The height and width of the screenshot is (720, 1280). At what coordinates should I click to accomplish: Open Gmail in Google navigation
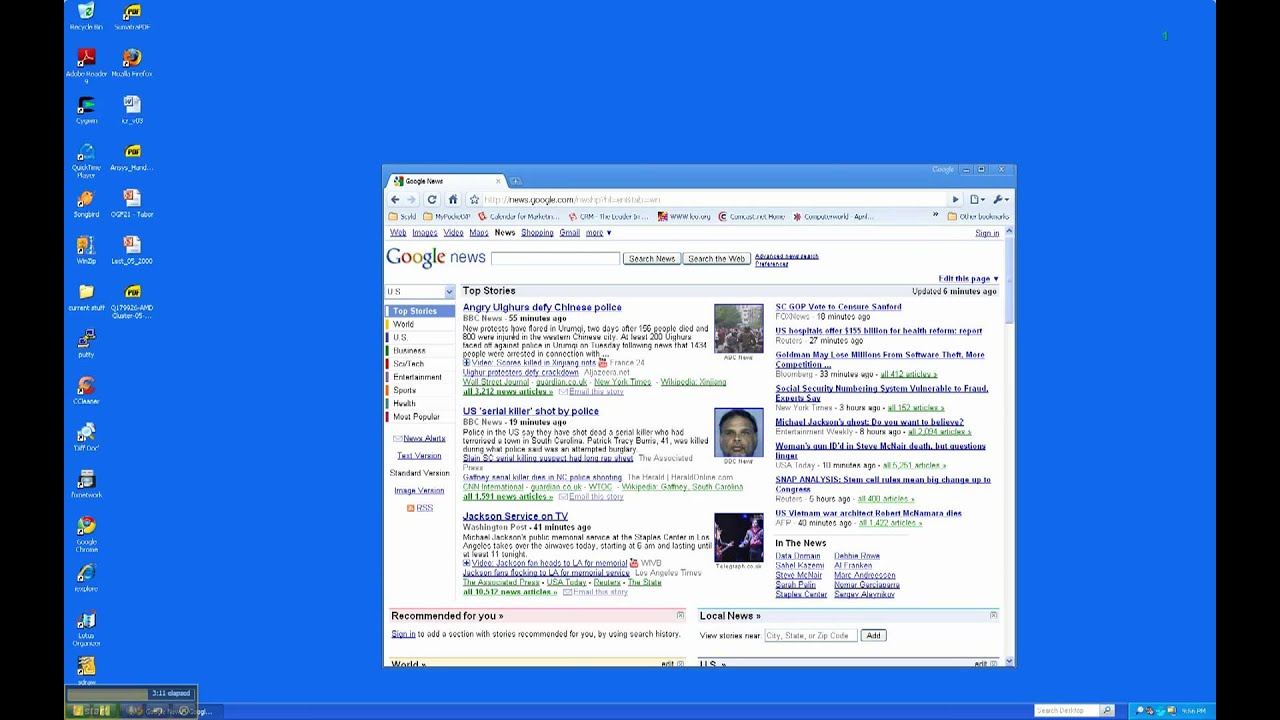569,233
